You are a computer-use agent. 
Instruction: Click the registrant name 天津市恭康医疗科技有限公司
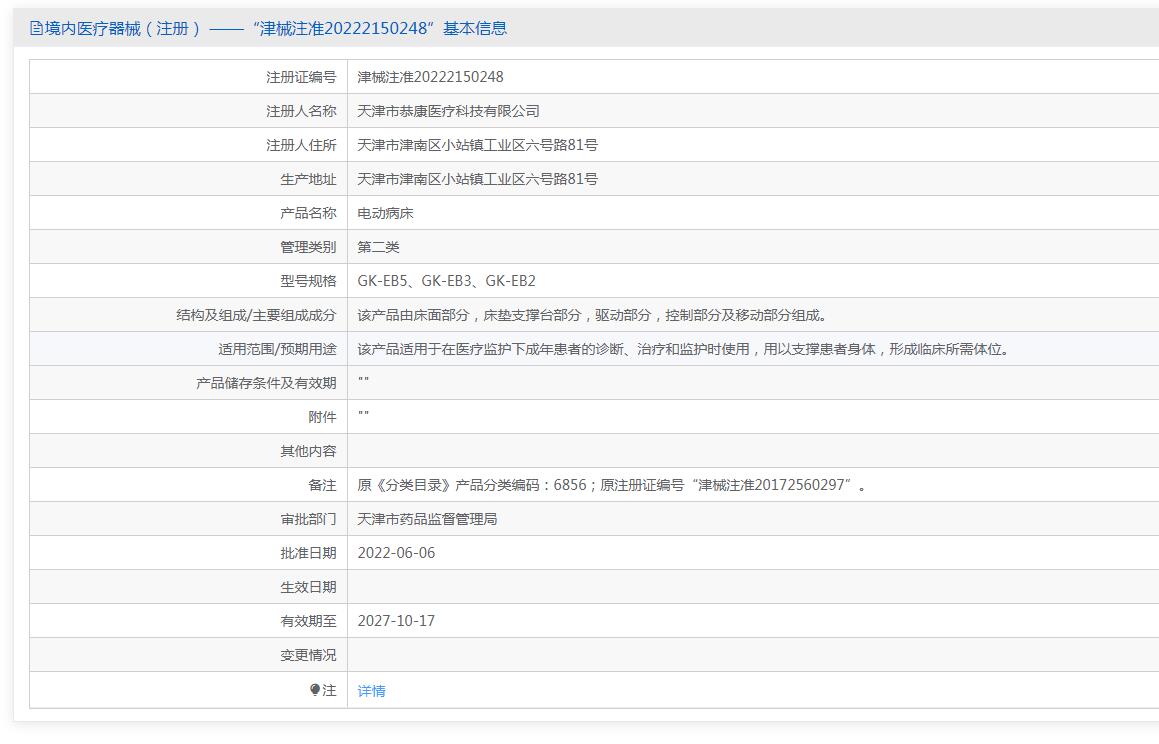click(448, 111)
